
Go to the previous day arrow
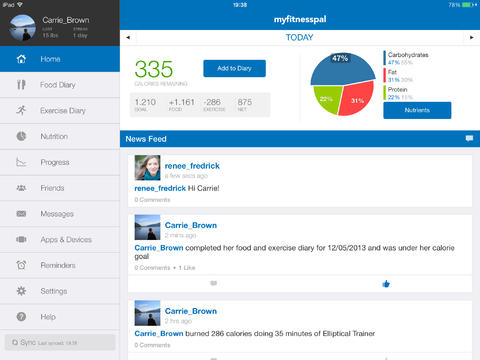tap(128, 37)
